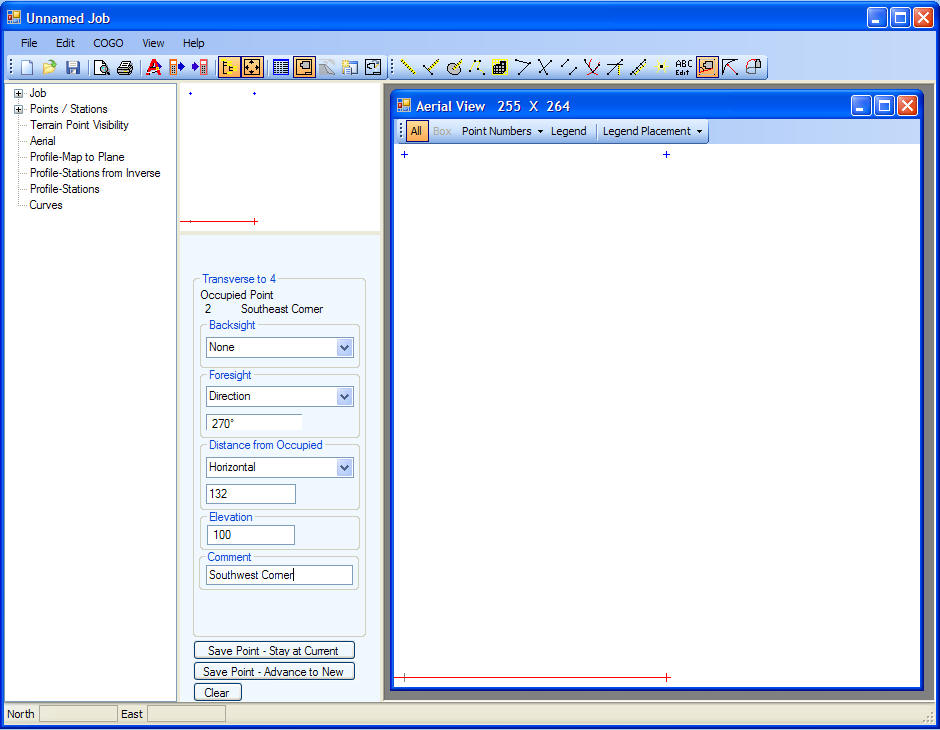Open the COGO menu

click(108, 43)
